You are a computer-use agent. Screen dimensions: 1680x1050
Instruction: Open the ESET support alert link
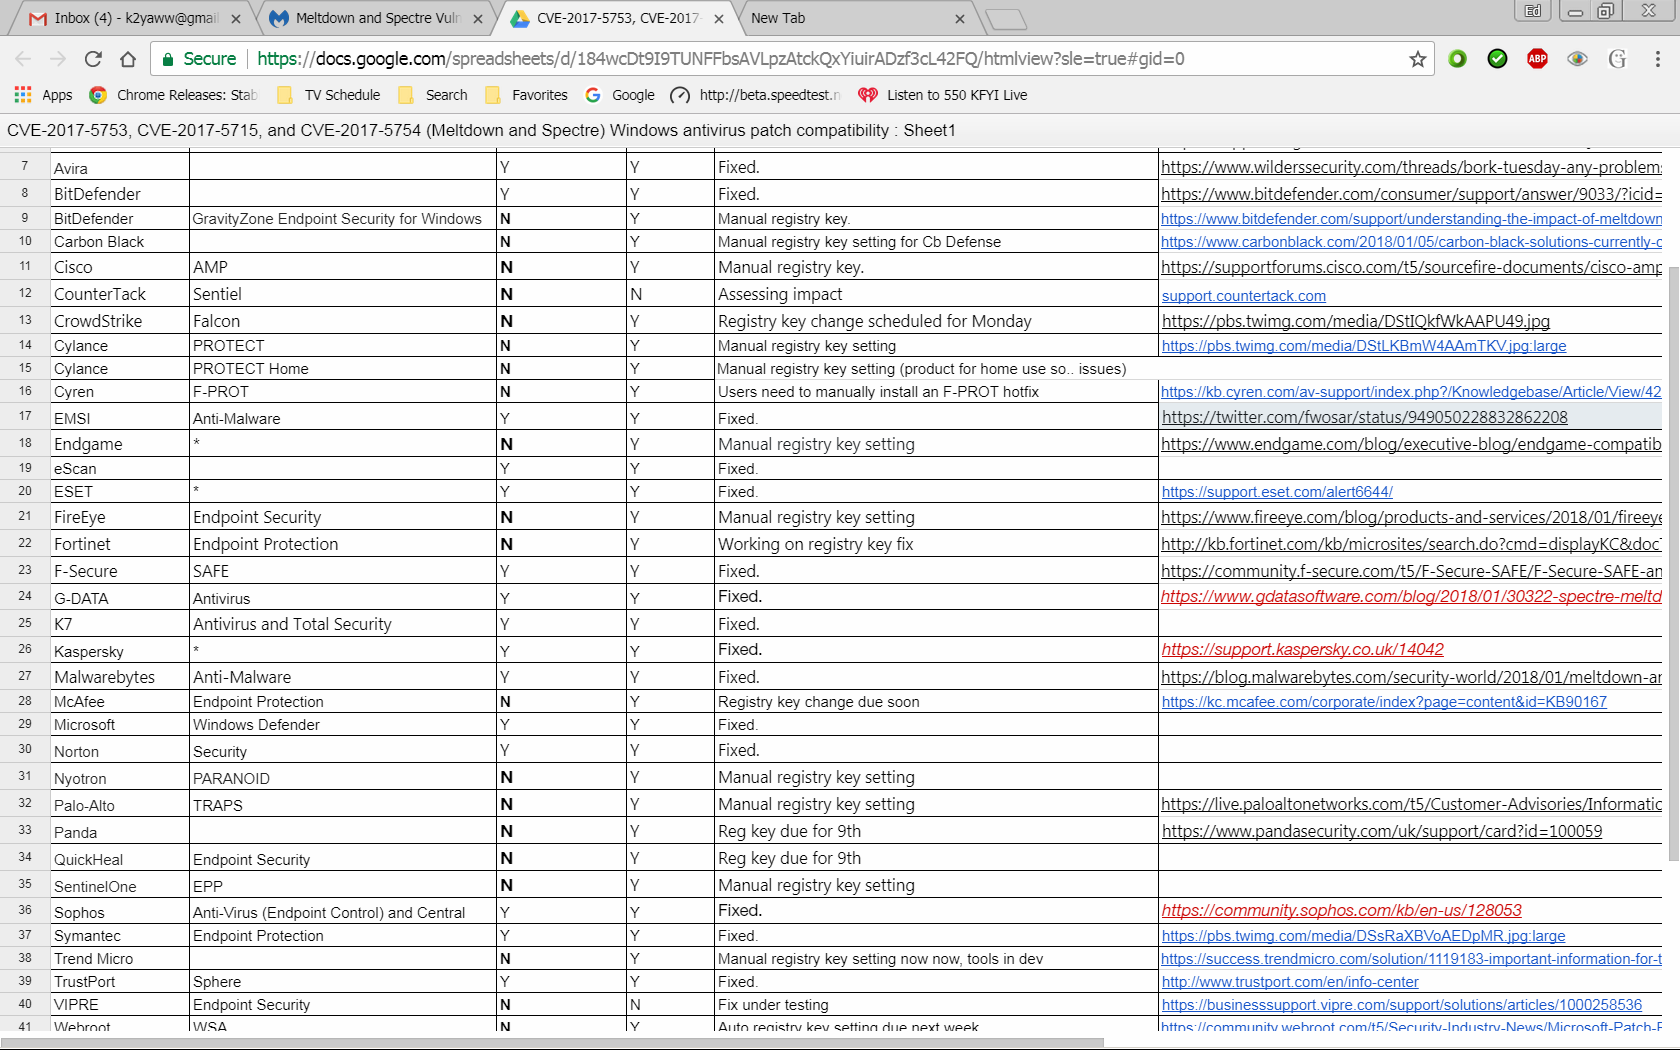(x=1276, y=492)
